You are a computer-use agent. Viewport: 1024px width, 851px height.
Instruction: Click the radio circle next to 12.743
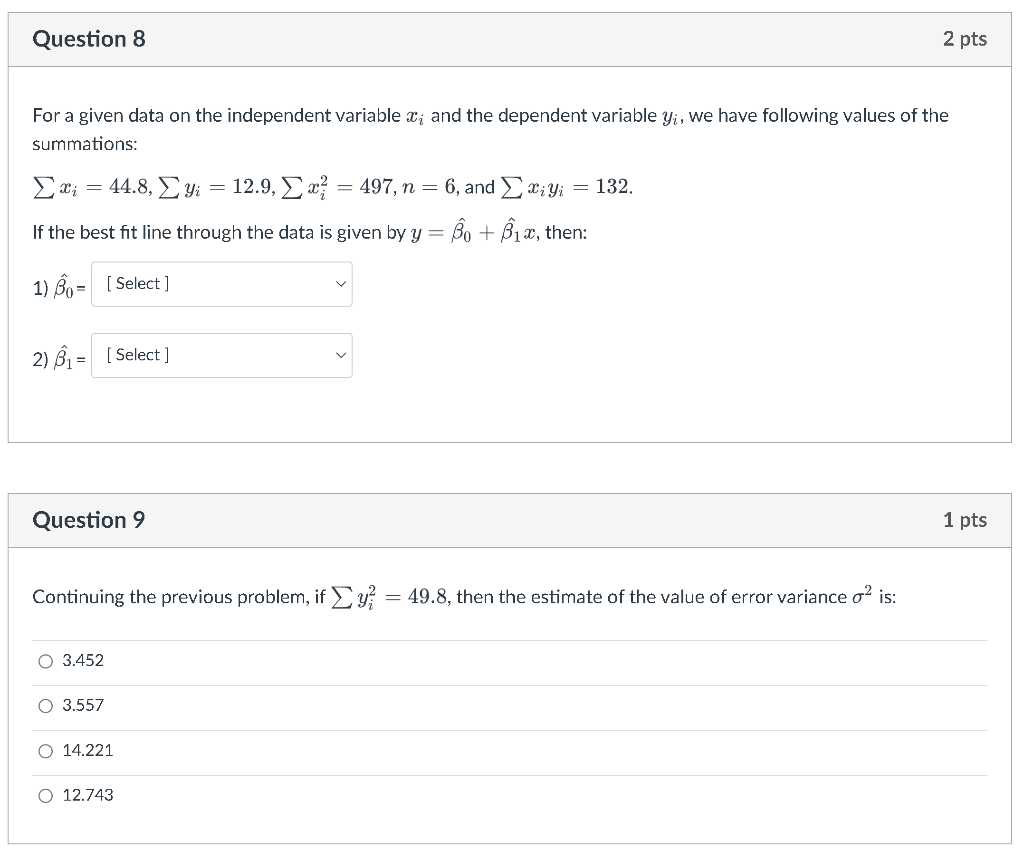[45, 795]
